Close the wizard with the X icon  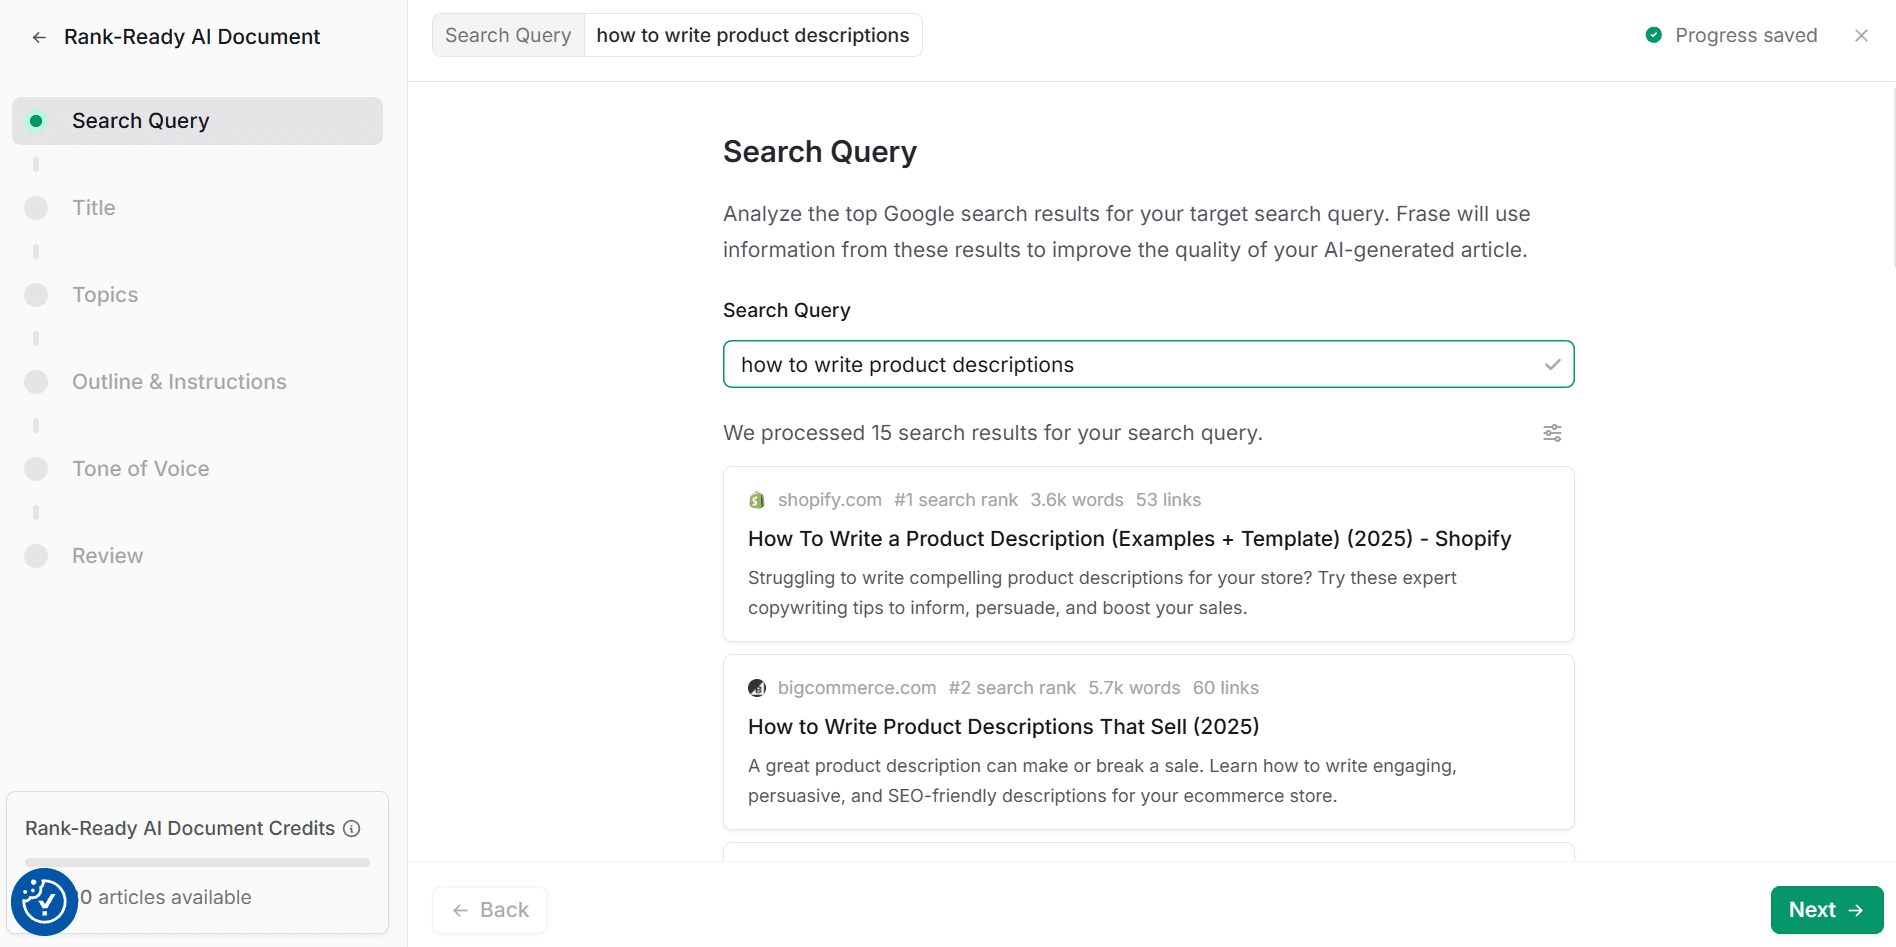[x=1861, y=35]
